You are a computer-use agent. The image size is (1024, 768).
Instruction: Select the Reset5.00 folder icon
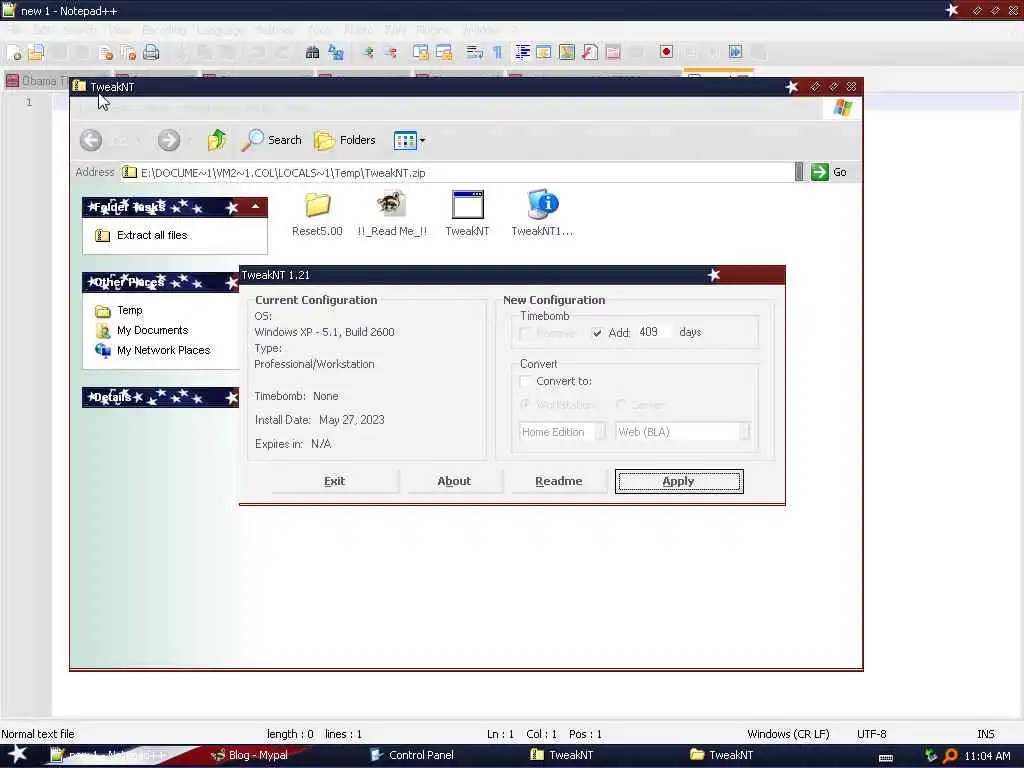pyautogui.click(x=317, y=214)
